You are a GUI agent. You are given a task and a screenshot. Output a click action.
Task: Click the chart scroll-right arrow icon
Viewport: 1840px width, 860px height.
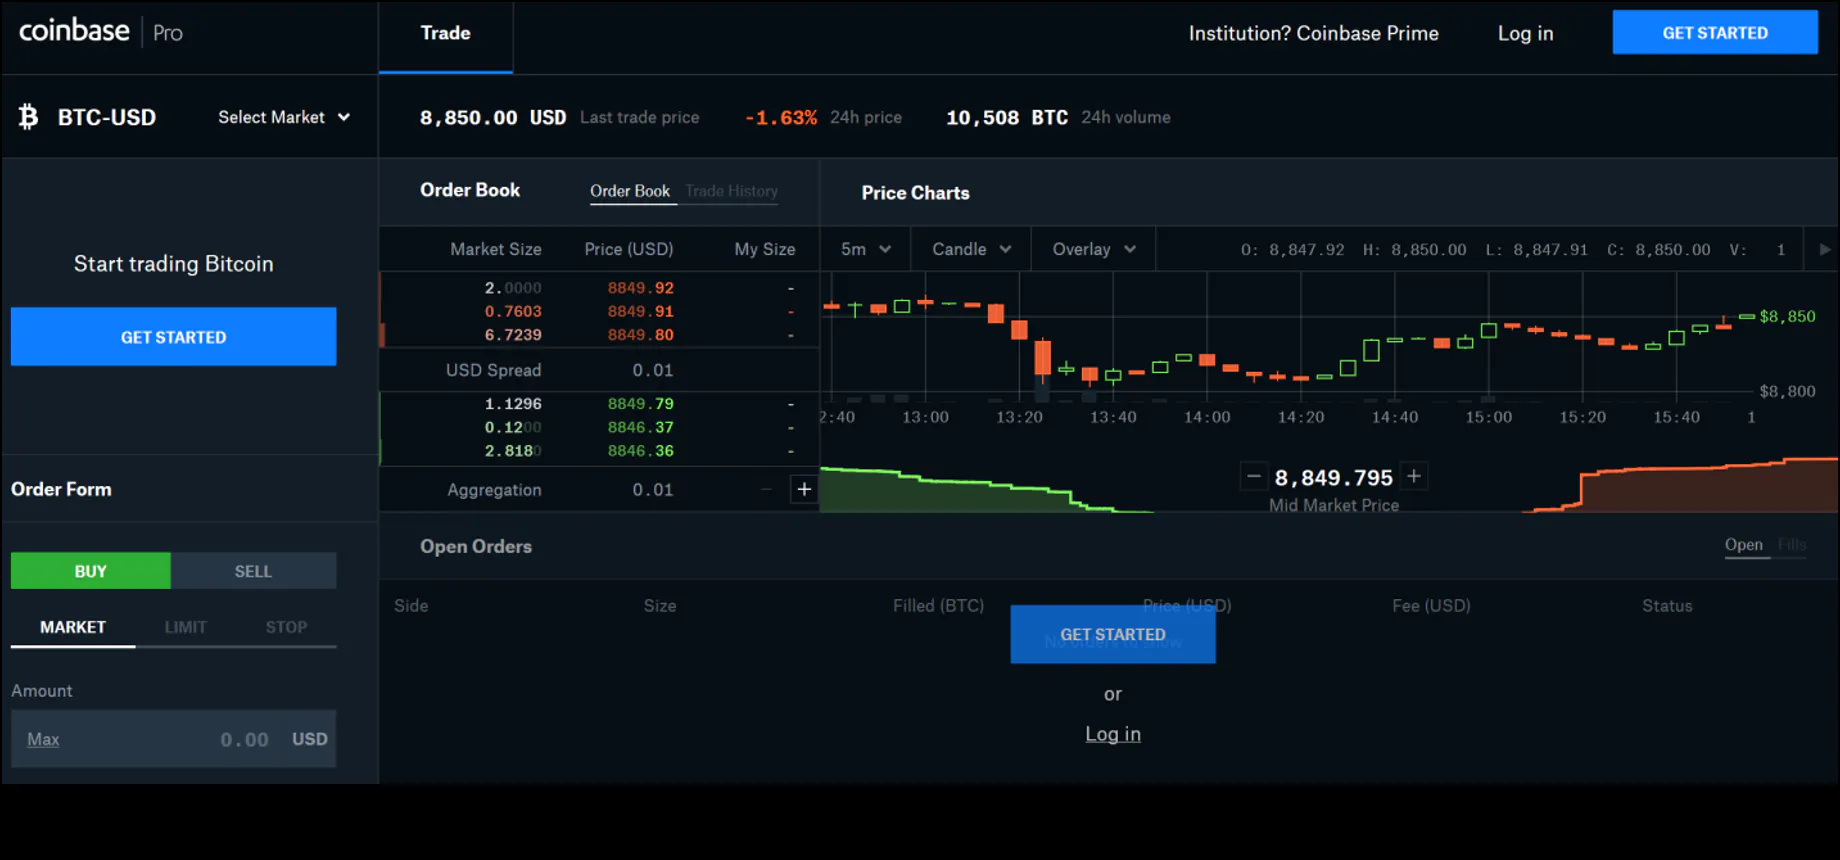click(1824, 249)
